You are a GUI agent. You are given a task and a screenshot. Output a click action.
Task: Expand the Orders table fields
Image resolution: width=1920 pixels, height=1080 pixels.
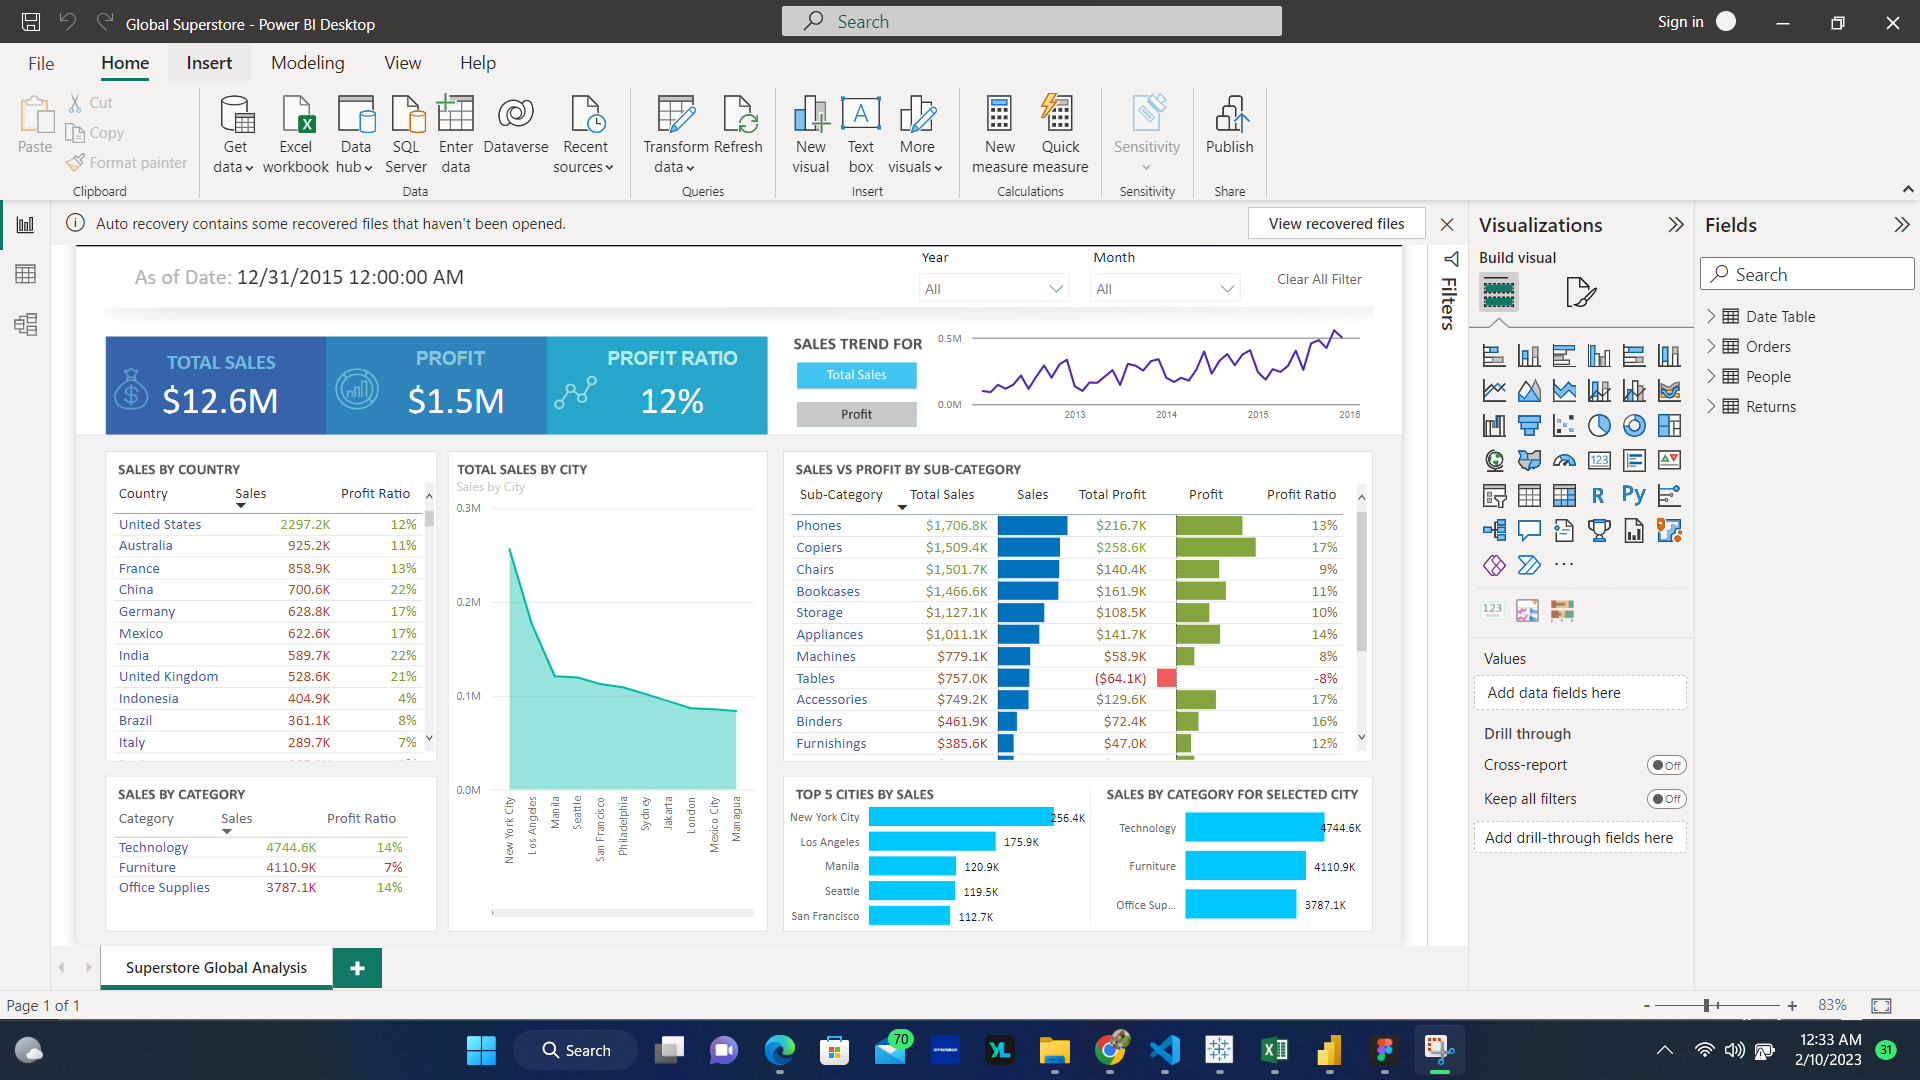pyautogui.click(x=1711, y=347)
